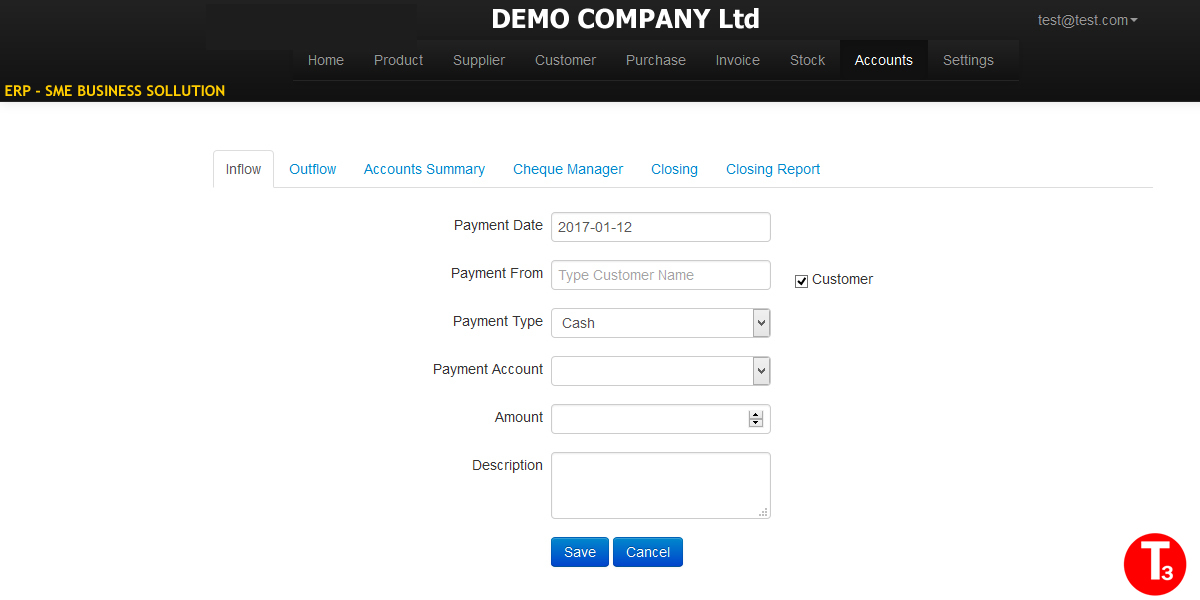The height and width of the screenshot is (600, 1200).
Task: Switch to the Outflow tab
Action: click(x=313, y=169)
